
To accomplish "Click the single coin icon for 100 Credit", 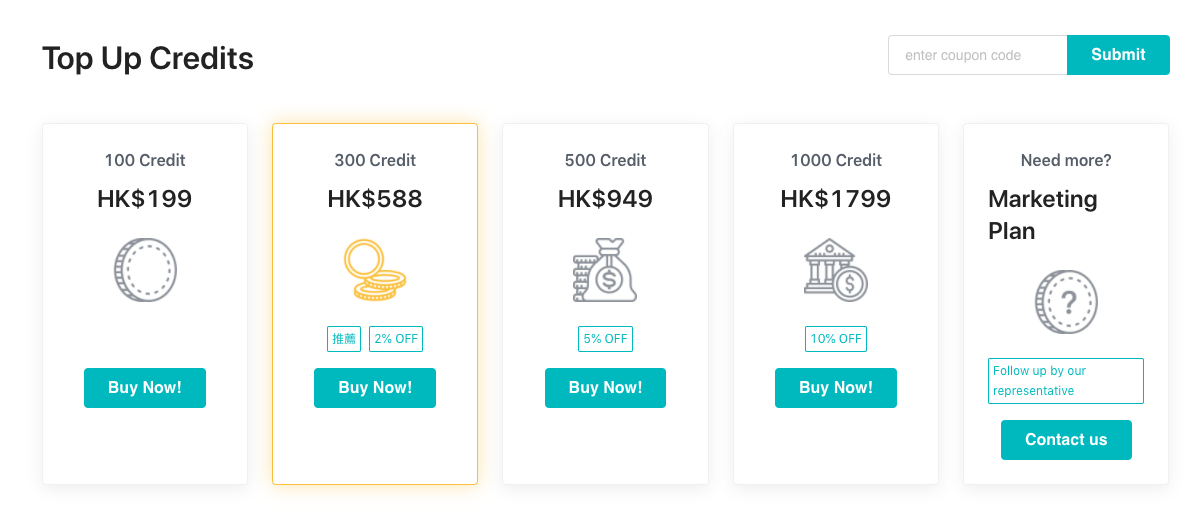I will pos(145,270).
